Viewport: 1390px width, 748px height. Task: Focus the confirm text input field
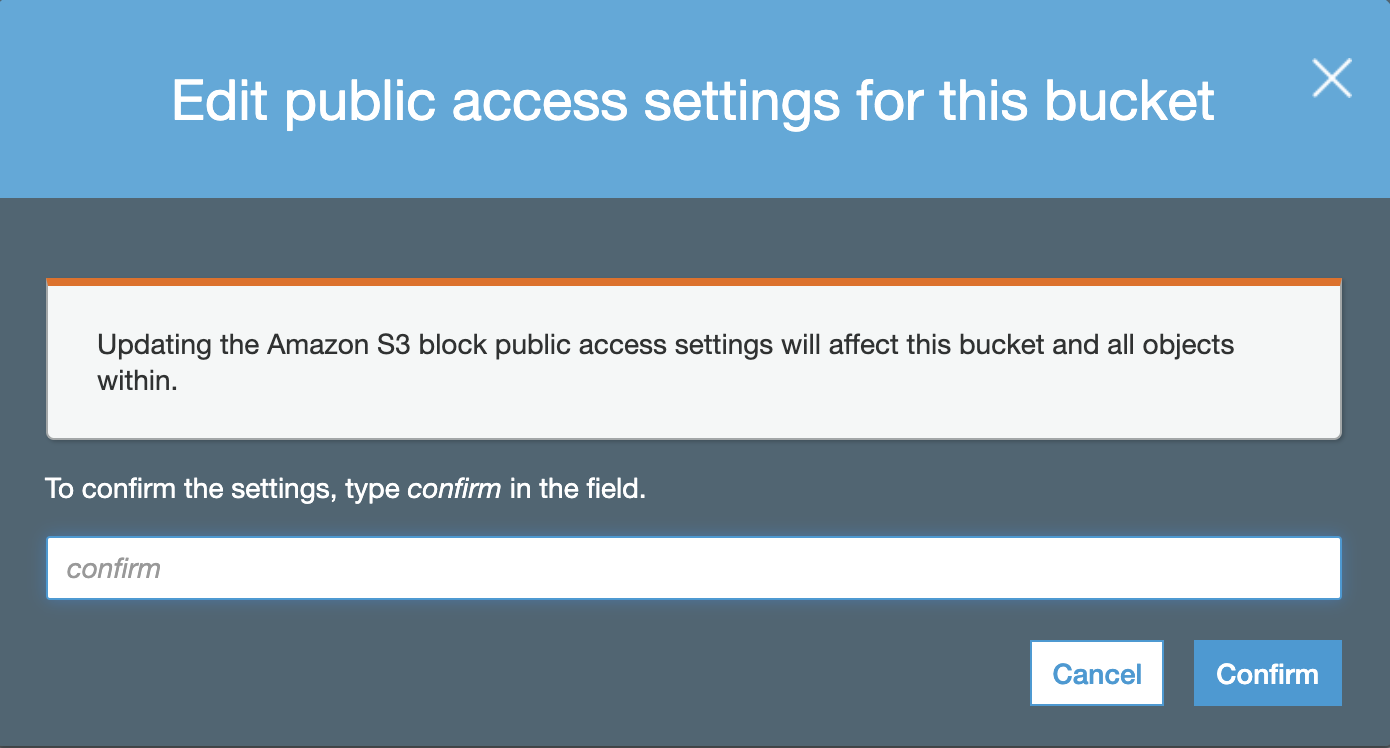[x=693, y=568]
